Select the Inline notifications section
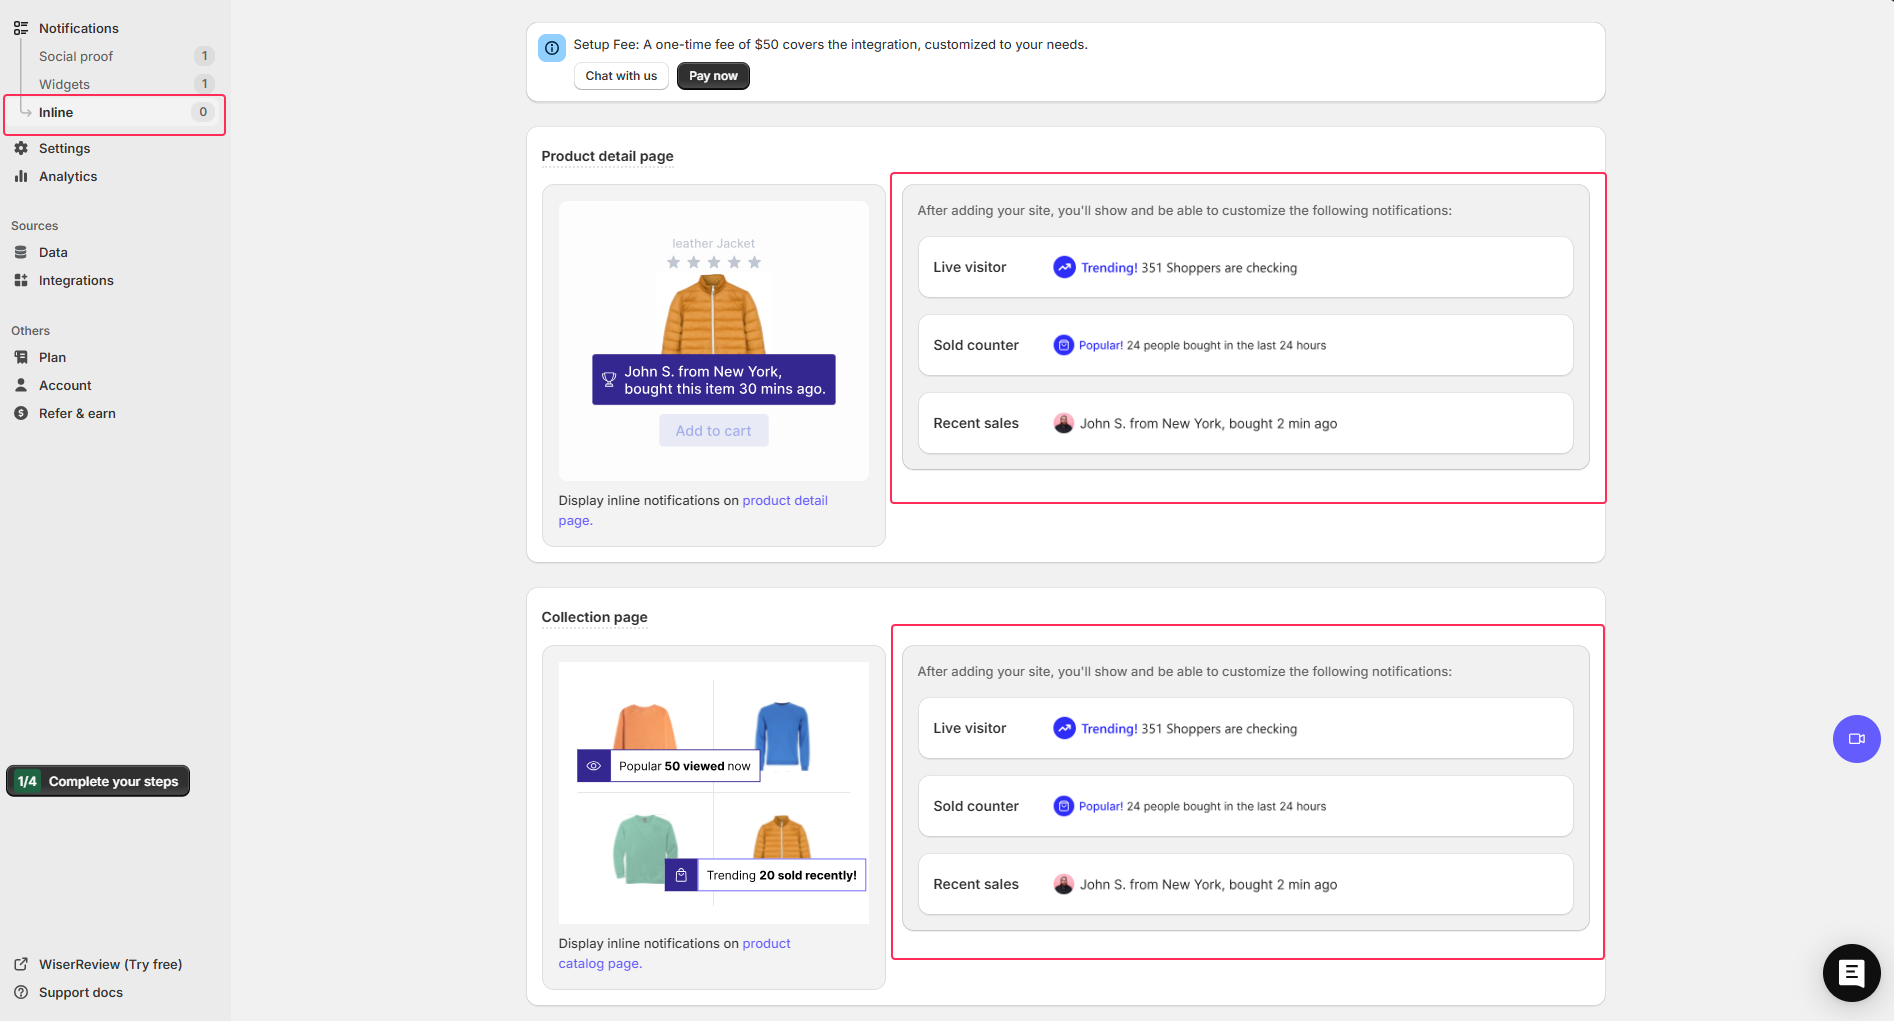Viewport: 1894px width, 1021px height. click(55, 112)
